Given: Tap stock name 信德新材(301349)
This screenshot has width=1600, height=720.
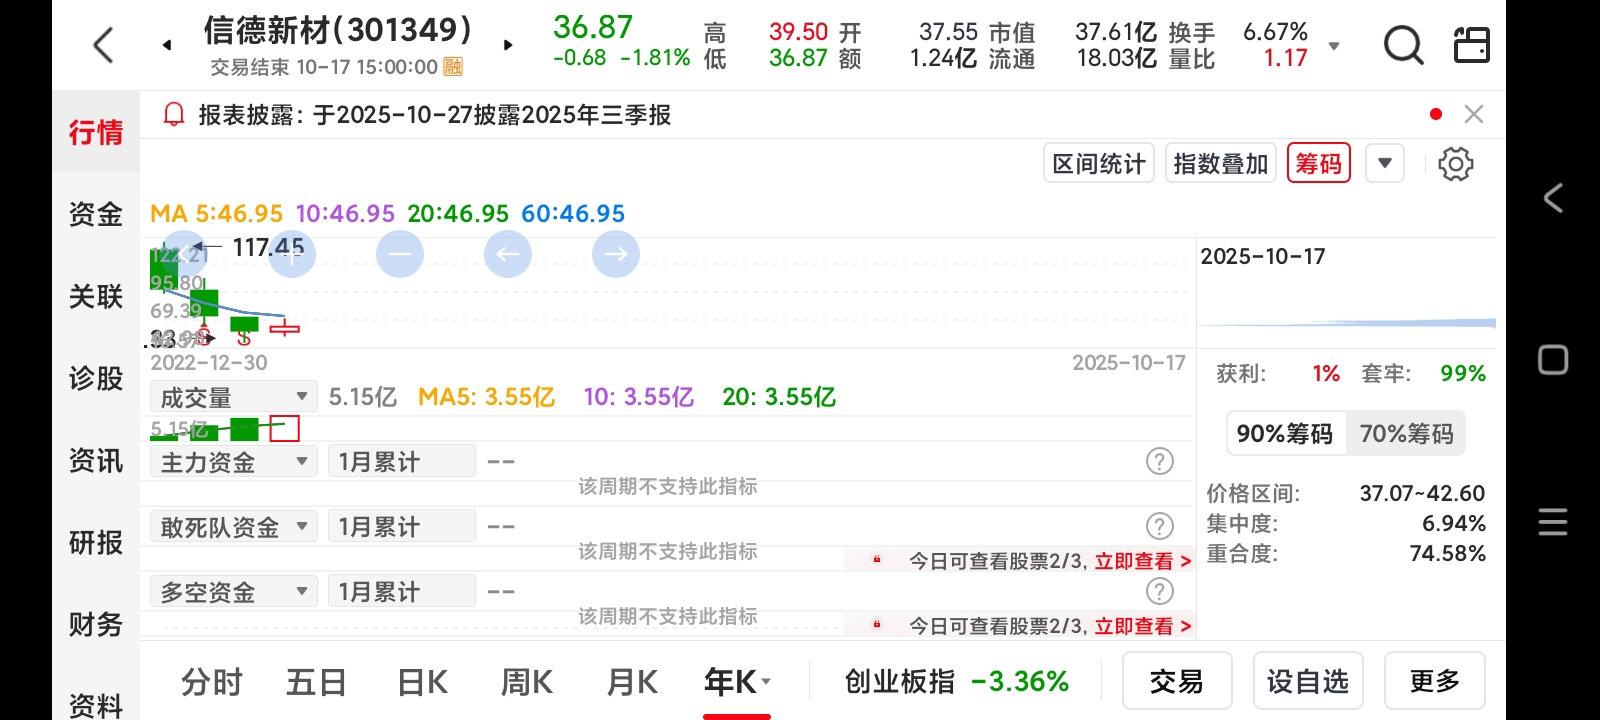Looking at the screenshot, I should (338, 30).
